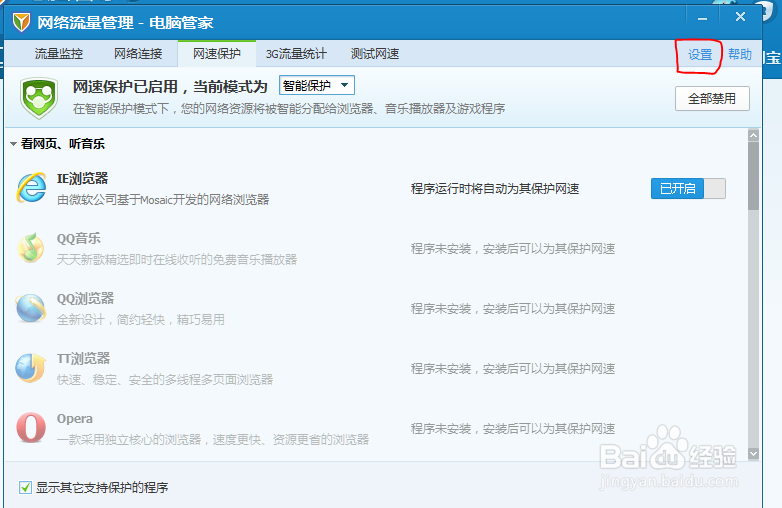Click the vertical scrollbar thumb
Image resolution: width=782 pixels, height=508 pixels.
[x=754, y=176]
